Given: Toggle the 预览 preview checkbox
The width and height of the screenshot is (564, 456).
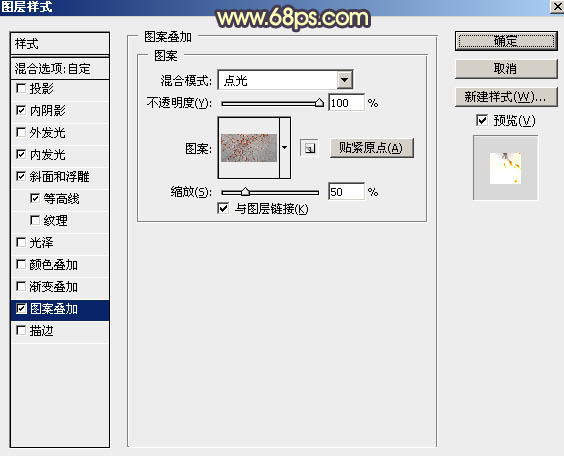Looking at the screenshot, I should point(482,120).
